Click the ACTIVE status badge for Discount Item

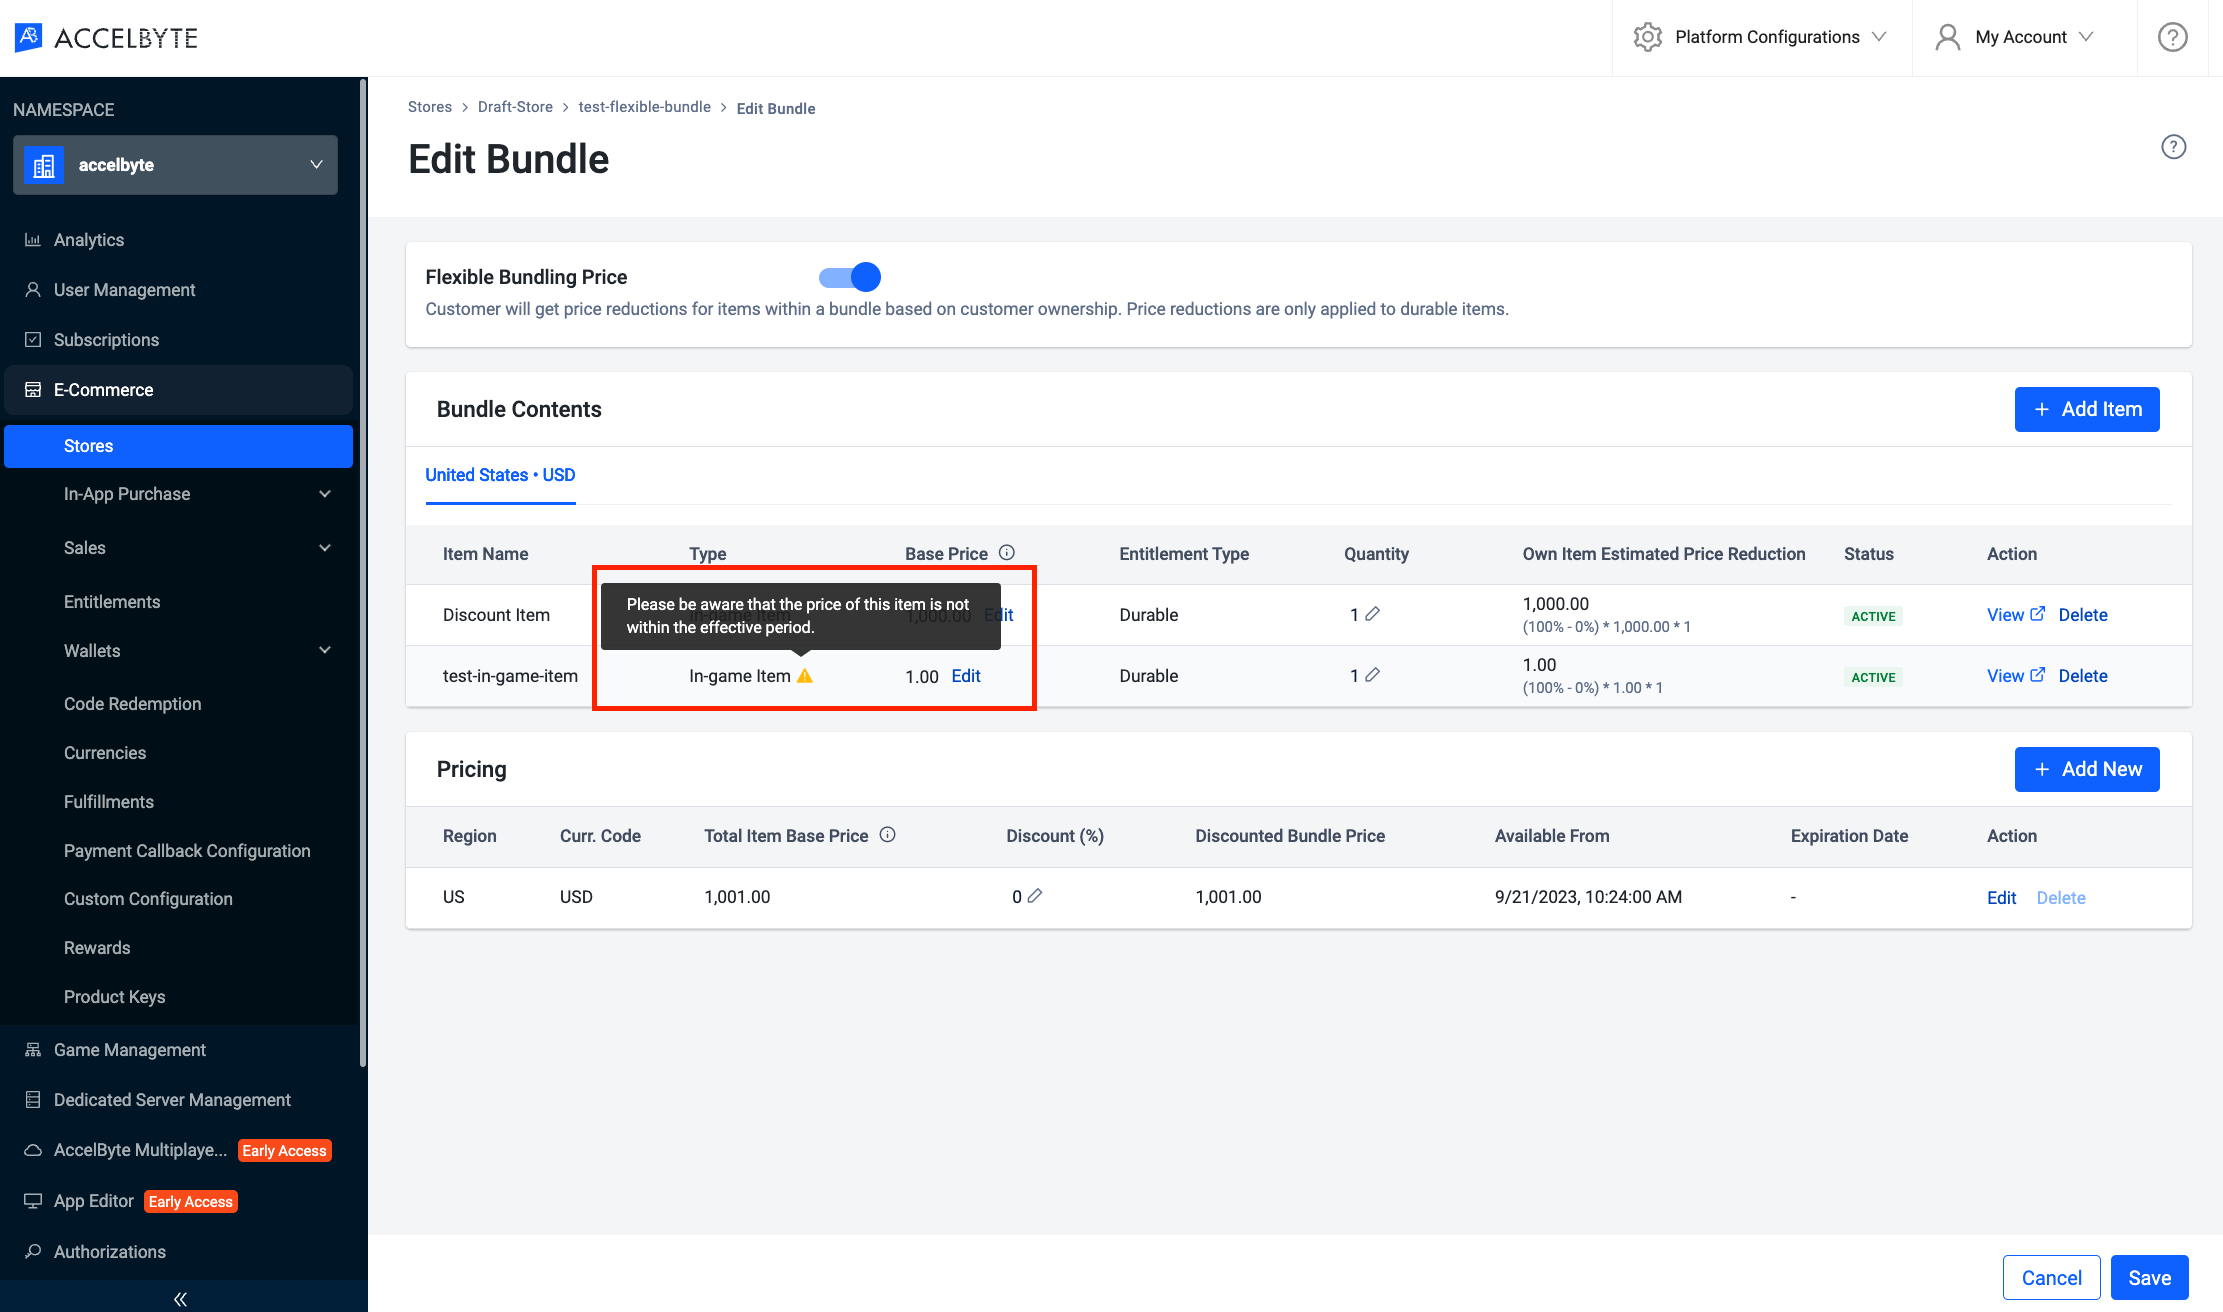(x=1873, y=616)
